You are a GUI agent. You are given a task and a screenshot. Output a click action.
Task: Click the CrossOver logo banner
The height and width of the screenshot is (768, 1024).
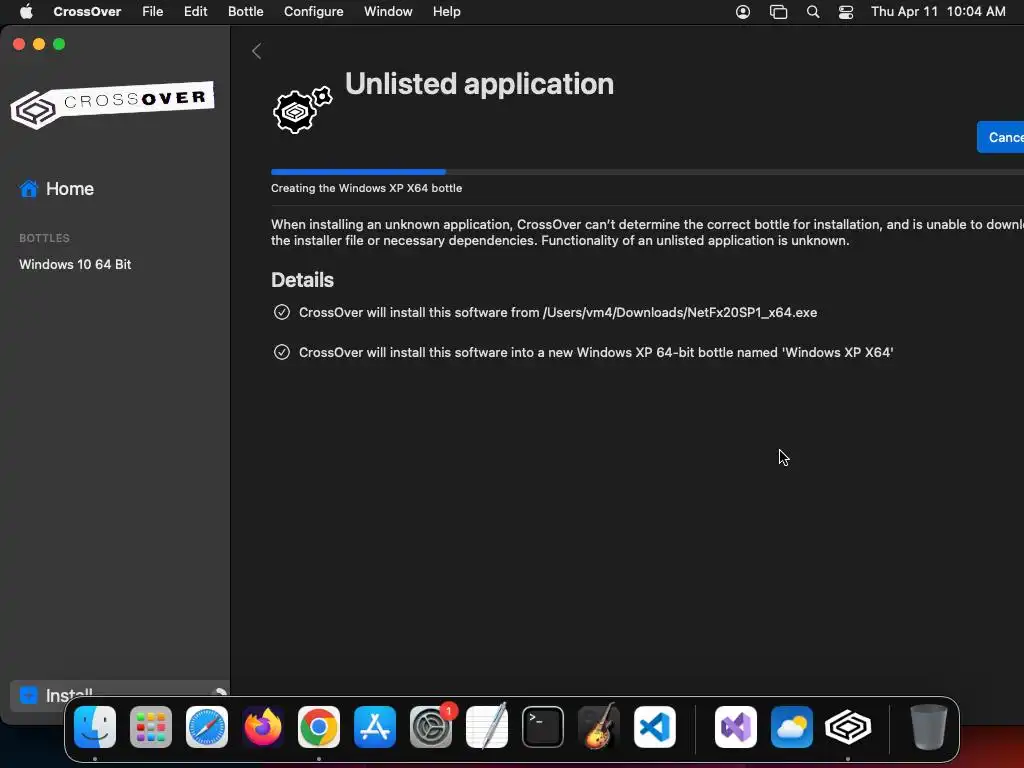pyautogui.click(x=112, y=104)
